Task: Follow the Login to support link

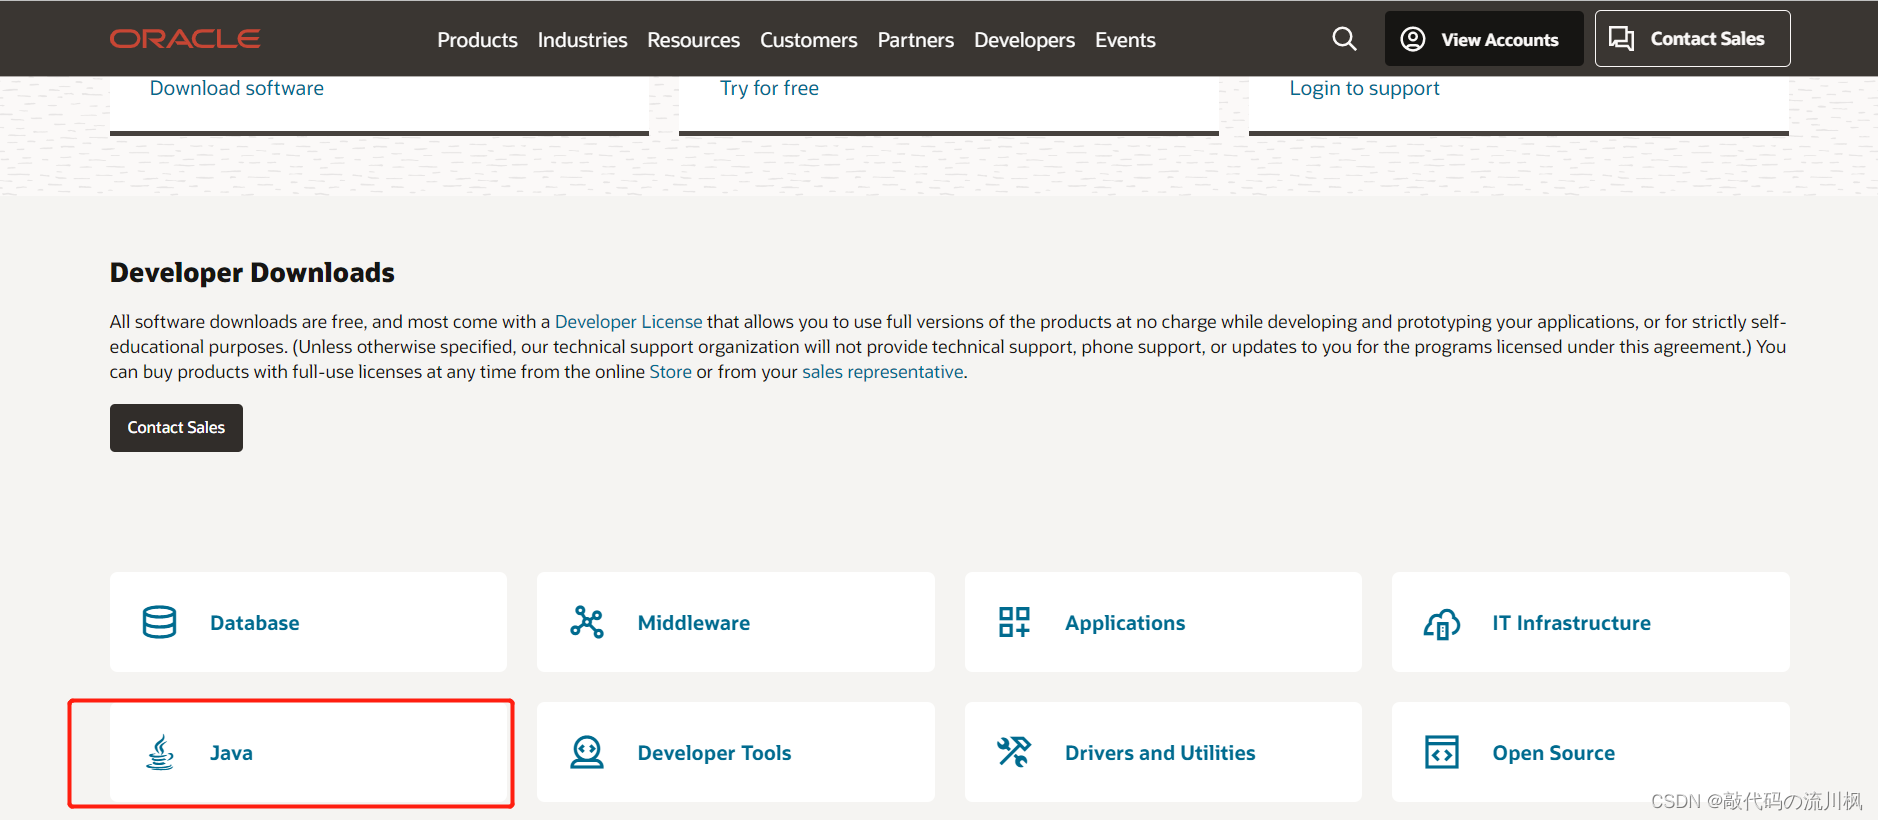Action: coord(1364,88)
